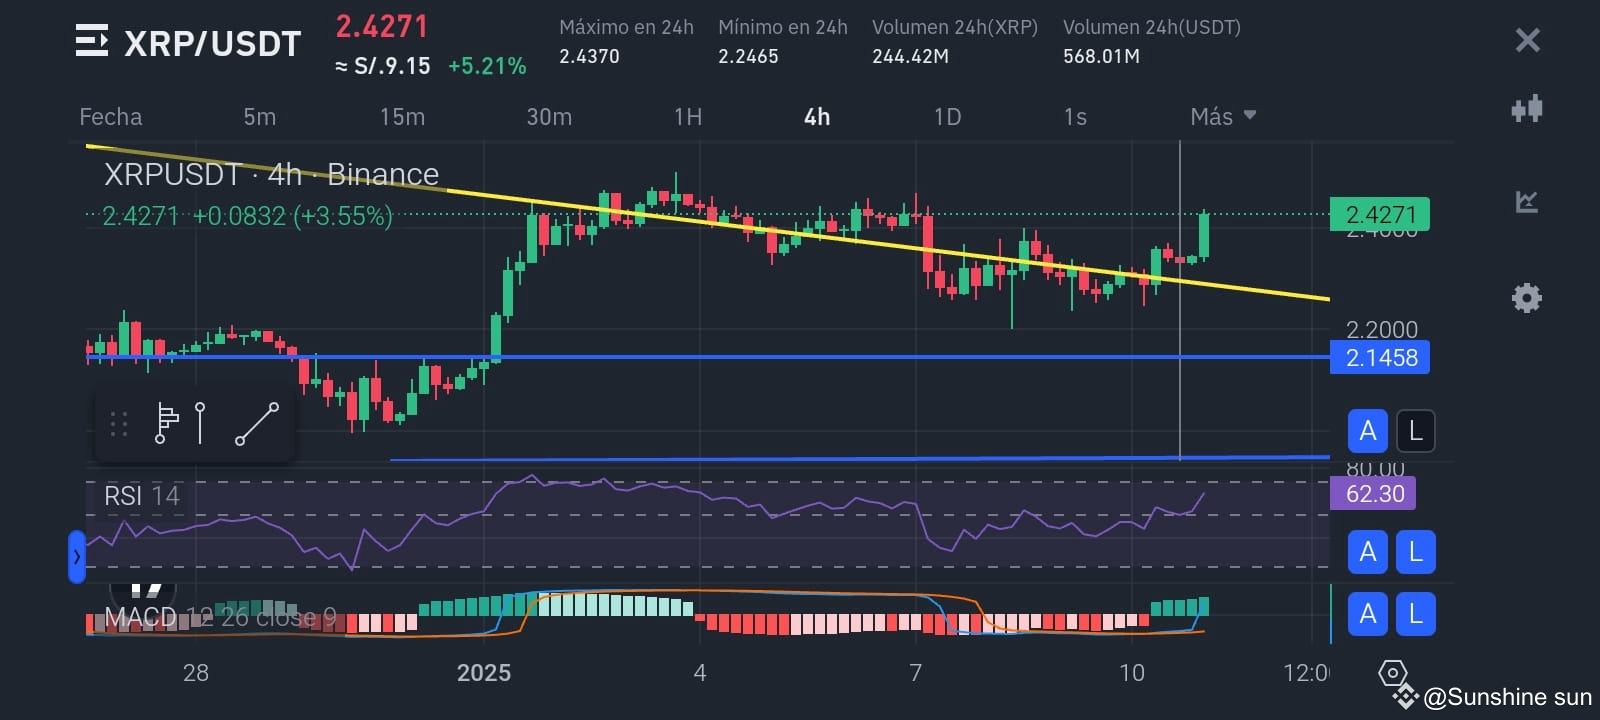Open the trading pair list menu icon
The height and width of the screenshot is (720, 1600).
[92, 41]
